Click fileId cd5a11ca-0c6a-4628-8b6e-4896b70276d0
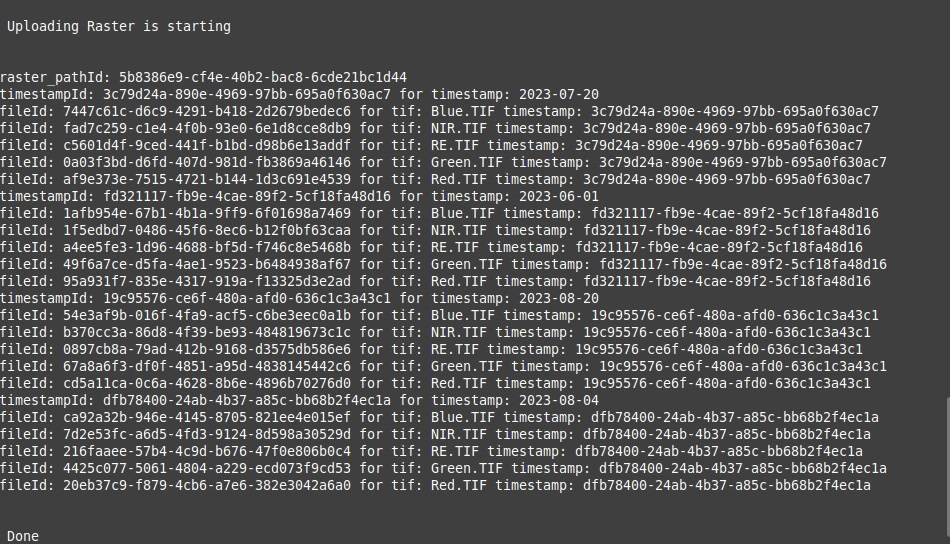Screen dimensions: 950x544 [207, 383]
